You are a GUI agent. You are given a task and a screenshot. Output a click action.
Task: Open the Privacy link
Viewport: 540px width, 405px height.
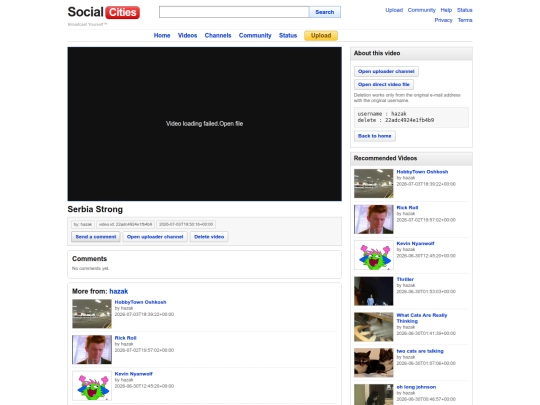(x=443, y=20)
